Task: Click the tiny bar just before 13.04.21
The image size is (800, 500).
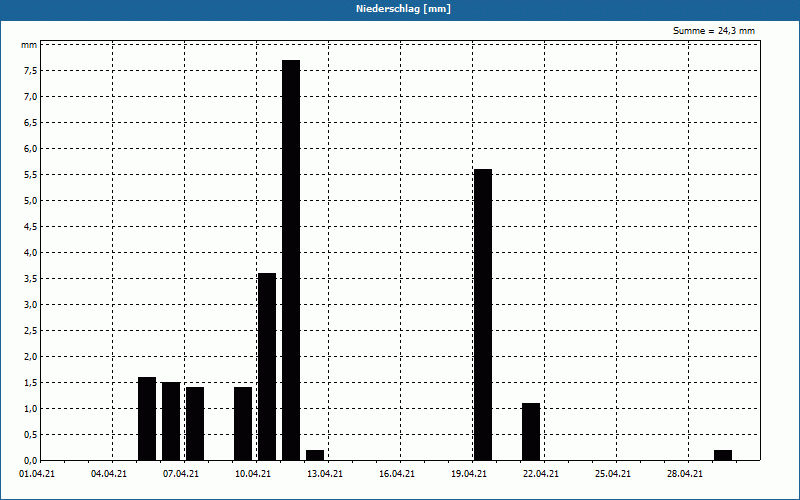Action: coord(315,455)
